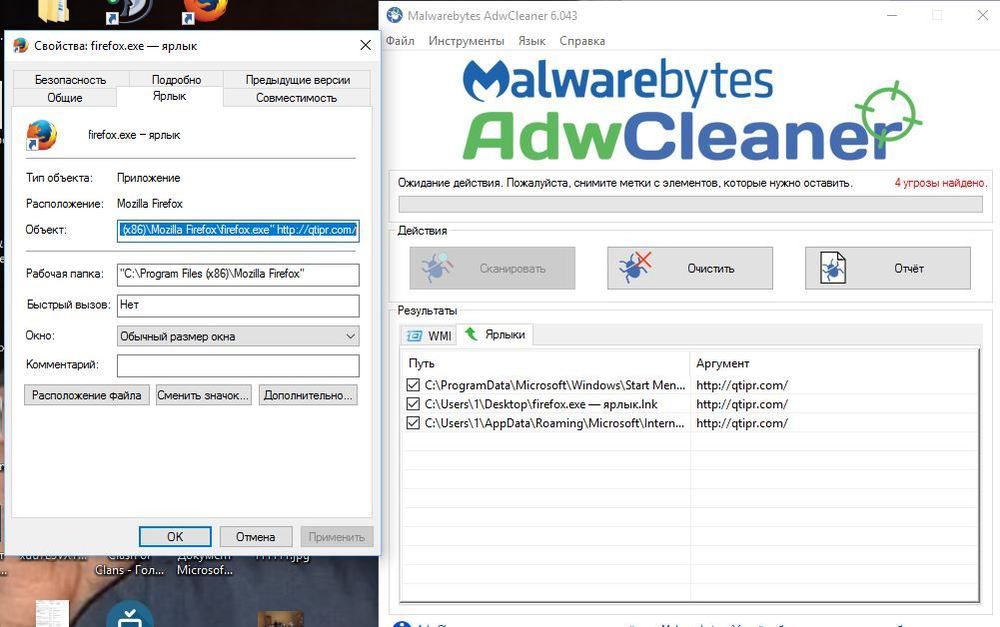Switch to the Подробно tab
Screen dimensions: 1000x627
pos(176,80)
